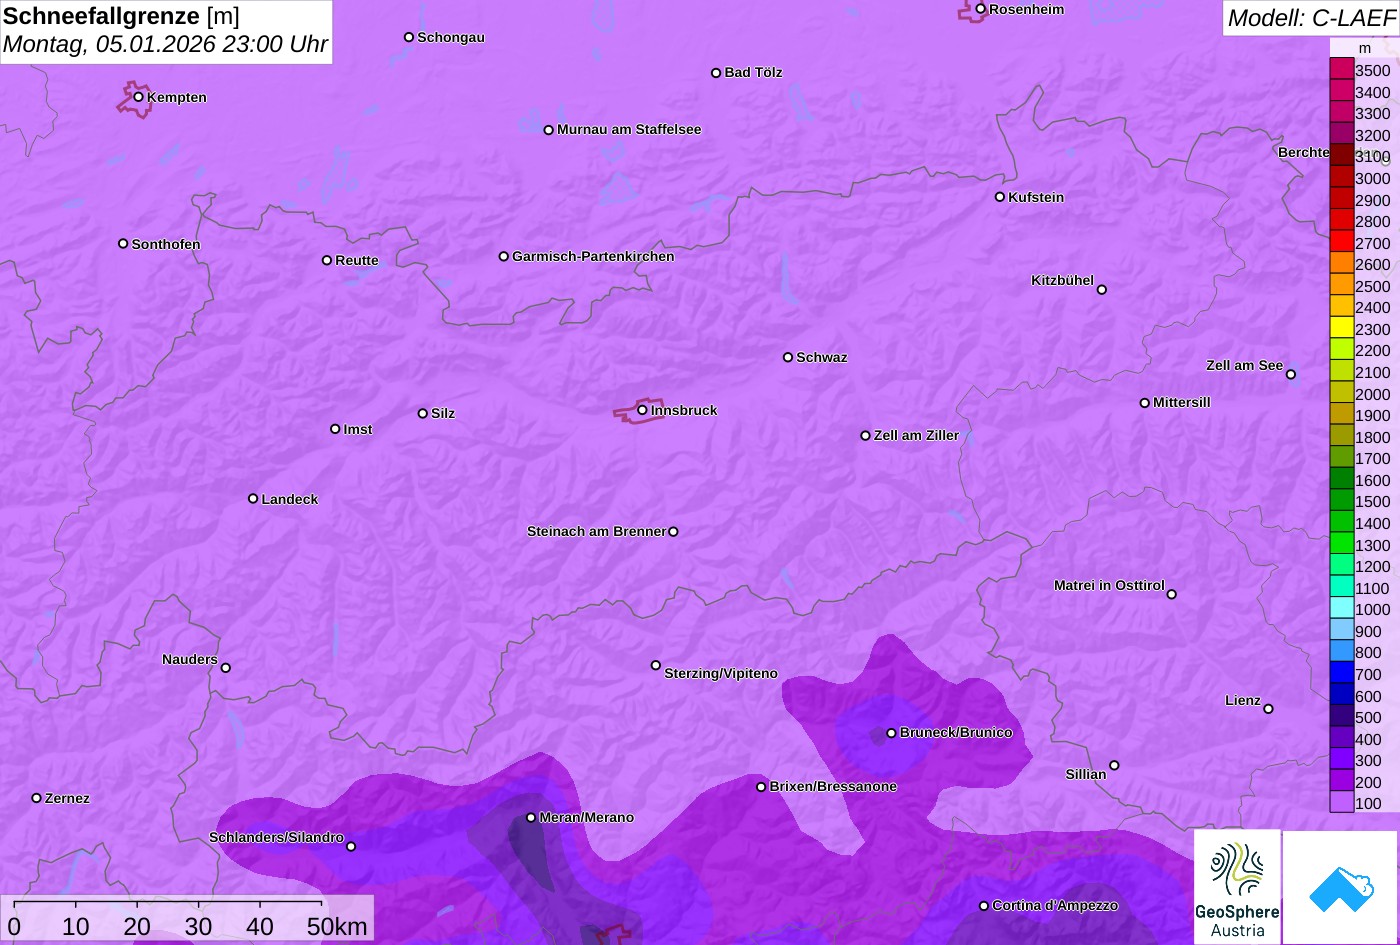
Task: Click the 50km scale bar
Action: pos(187,918)
